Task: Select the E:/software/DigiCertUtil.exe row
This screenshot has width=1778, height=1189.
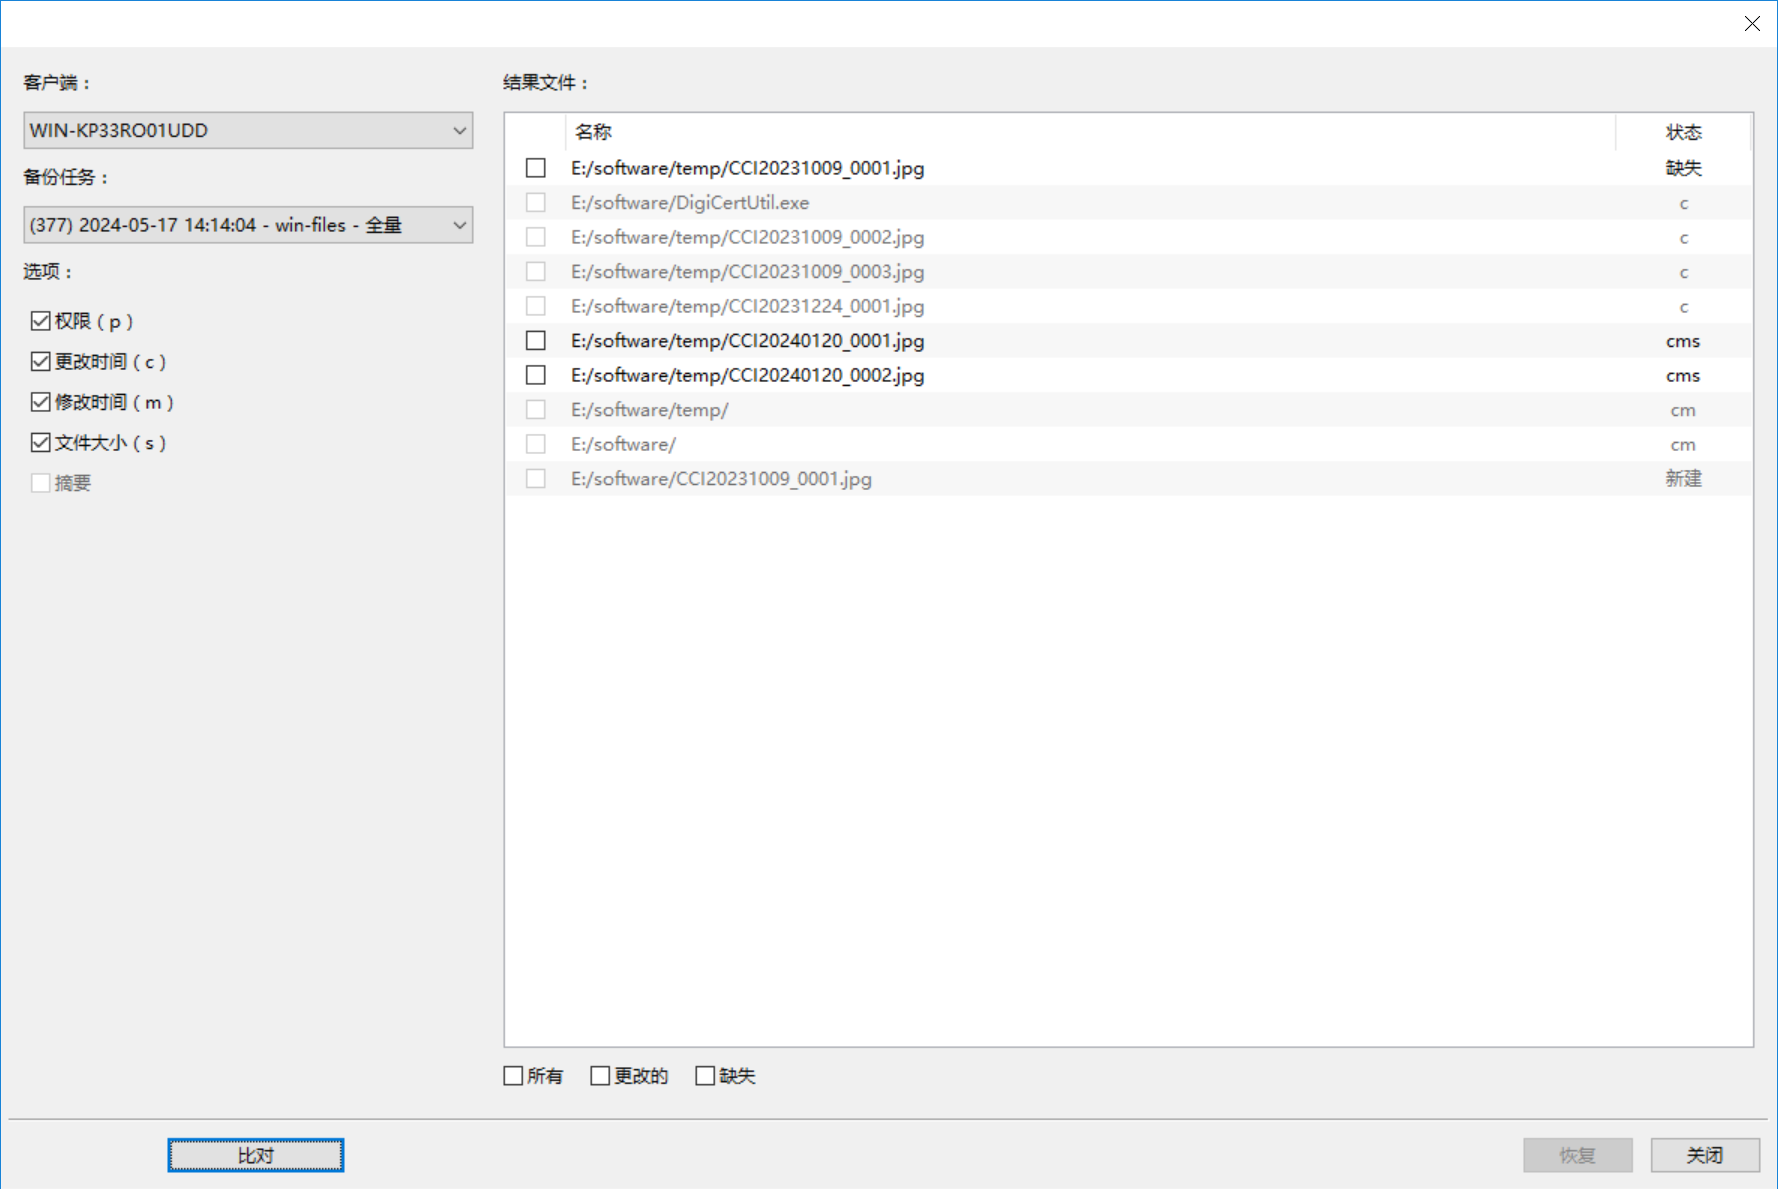Action: pyautogui.click(x=690, y=203)
